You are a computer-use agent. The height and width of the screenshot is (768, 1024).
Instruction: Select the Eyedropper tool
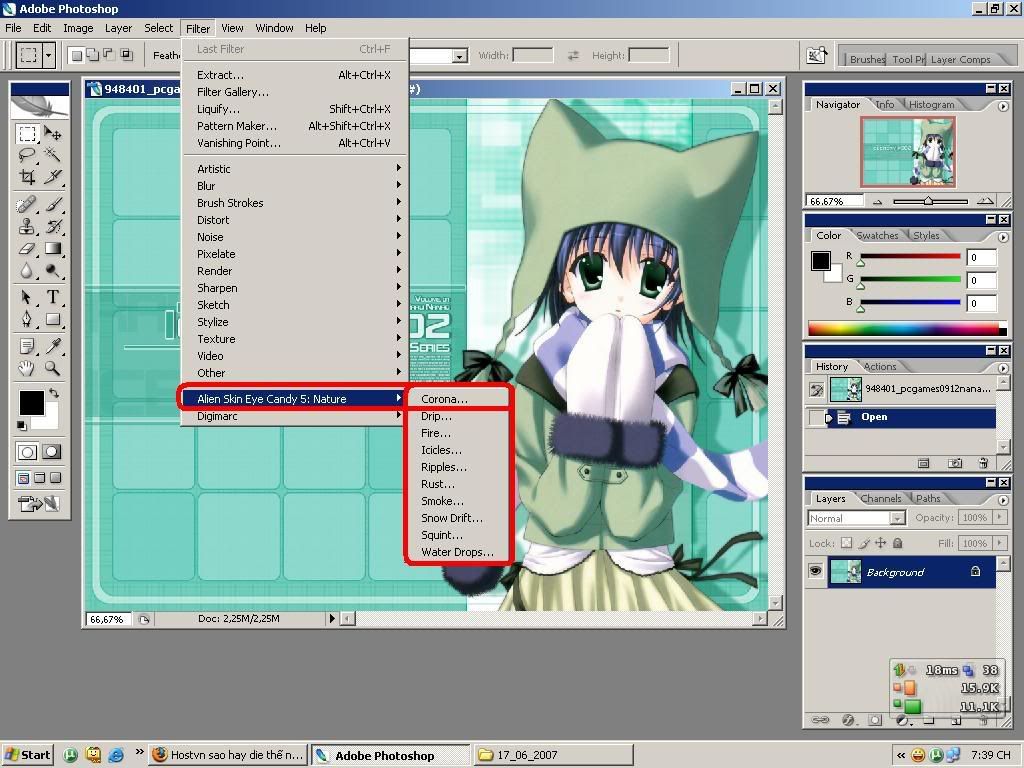pyautogui.click(x=53, y=347)
